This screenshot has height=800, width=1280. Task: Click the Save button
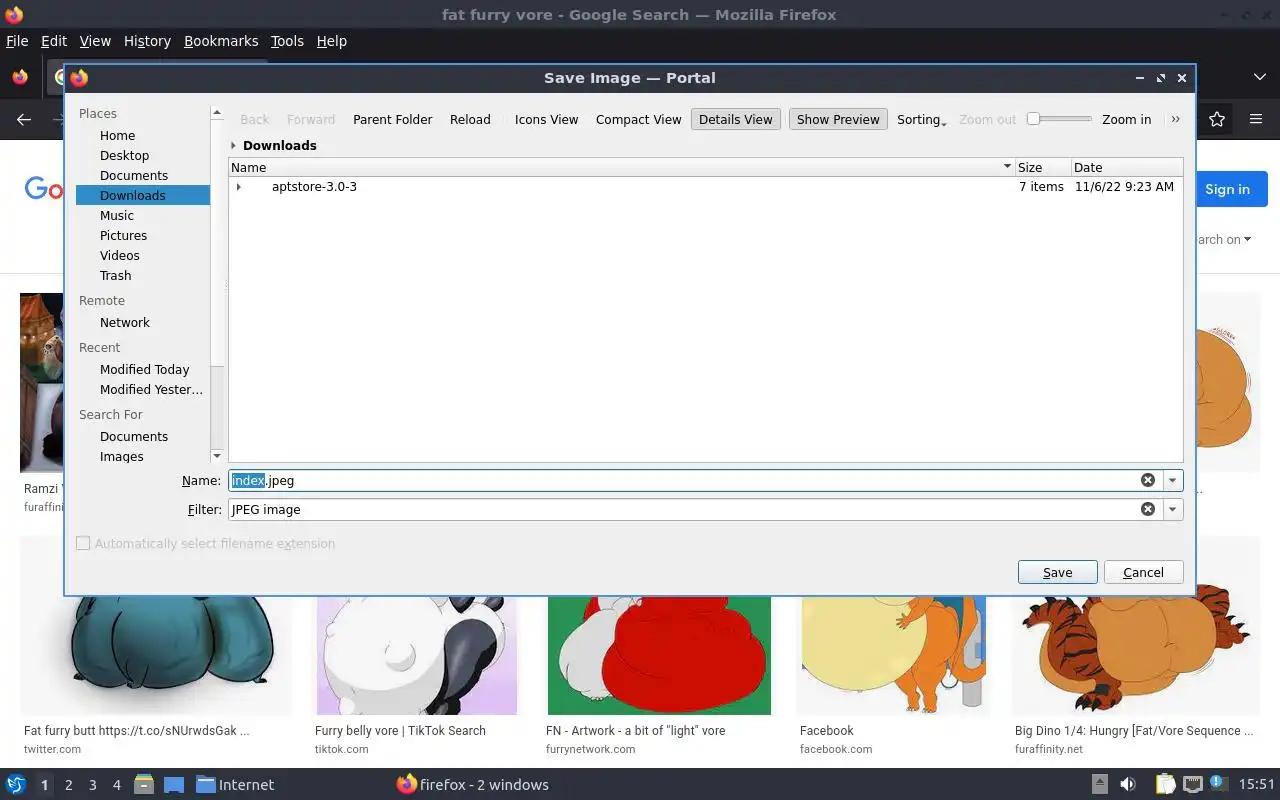pyautogui.click(x=1057, y=572)
